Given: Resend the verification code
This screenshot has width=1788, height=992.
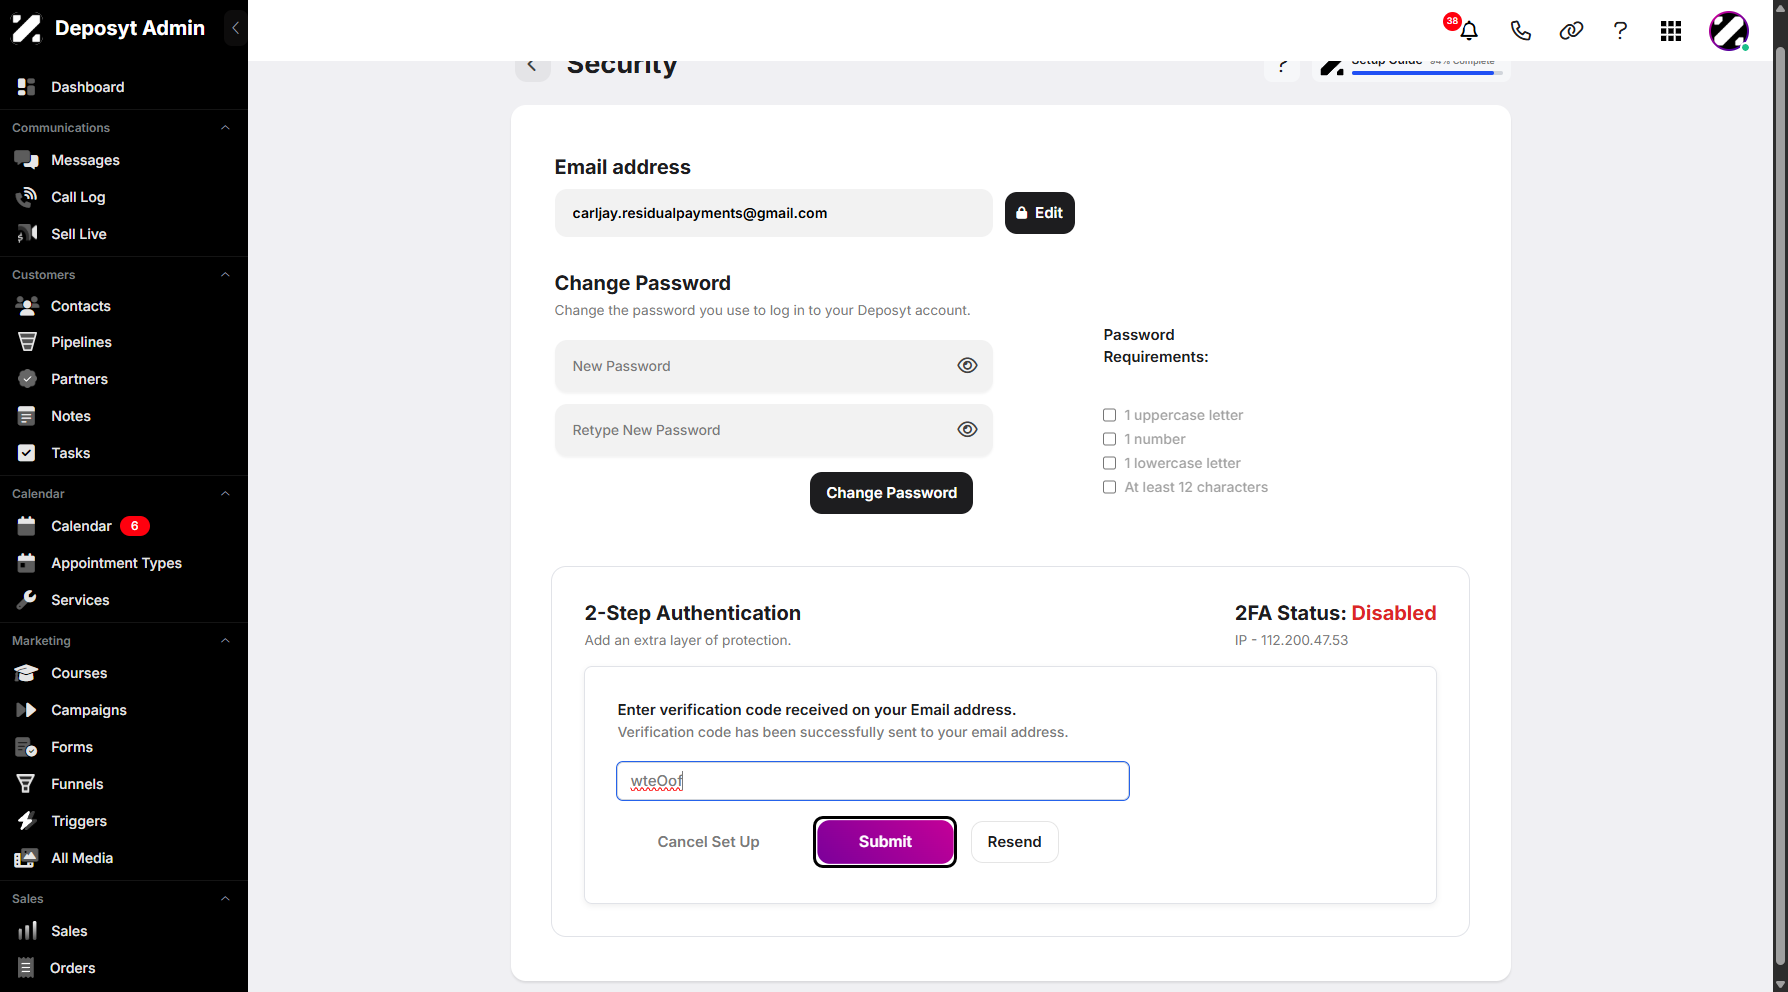Looking at the screenshot, I should click(x=1014, y=842).
